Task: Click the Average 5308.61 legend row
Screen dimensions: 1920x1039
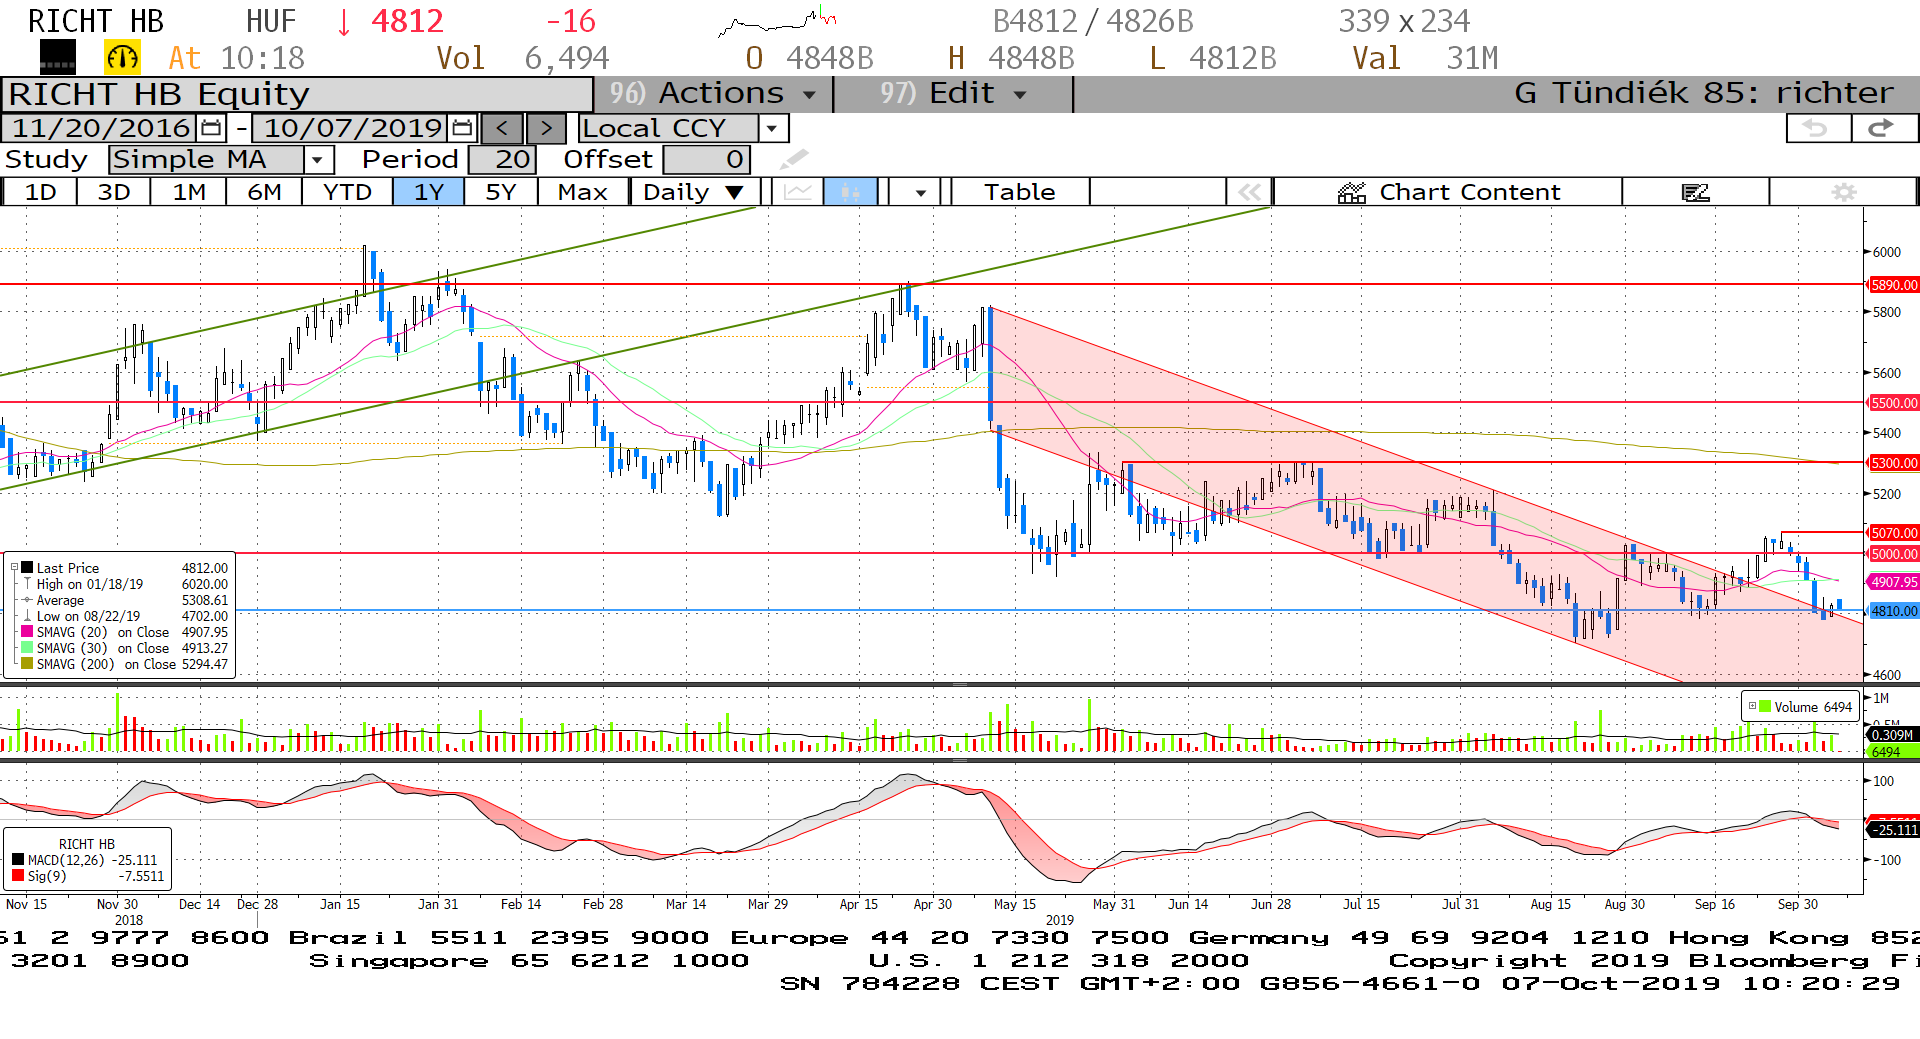Action: click(125, 599)
